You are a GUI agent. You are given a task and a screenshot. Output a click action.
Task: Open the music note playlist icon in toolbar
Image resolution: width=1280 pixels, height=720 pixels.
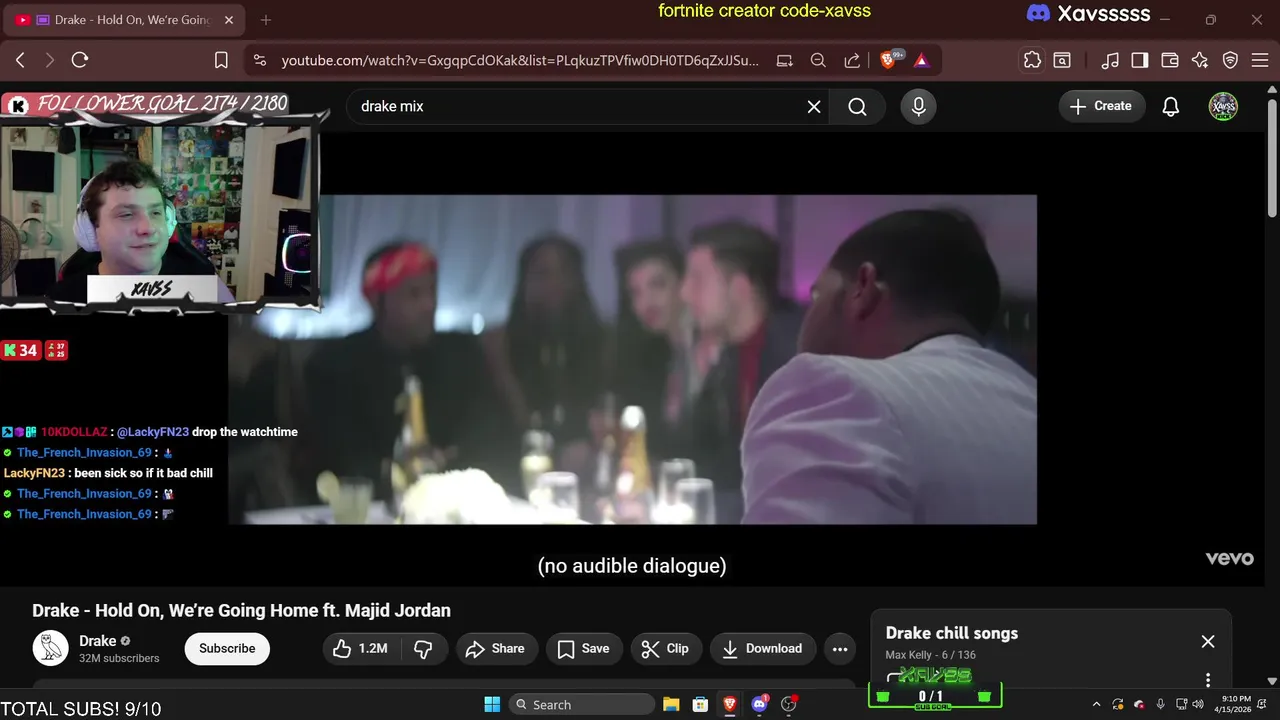[x=1110, y=60]
